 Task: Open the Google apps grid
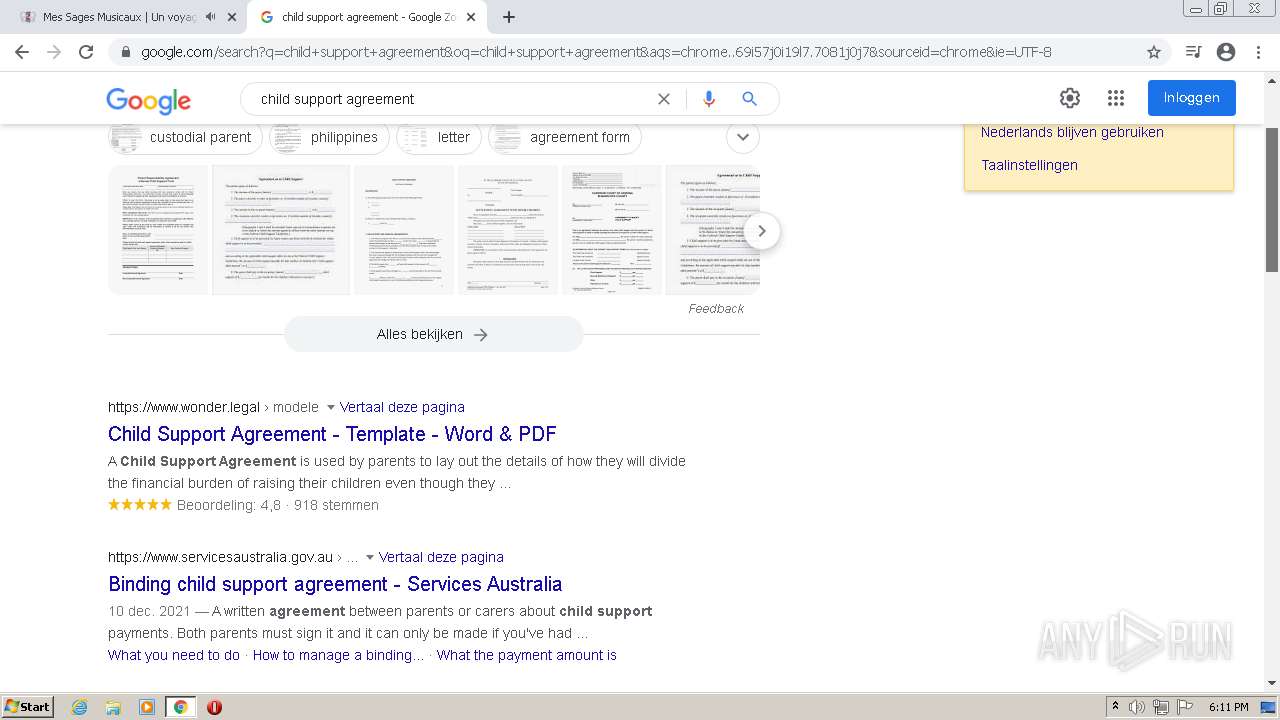1116,98
